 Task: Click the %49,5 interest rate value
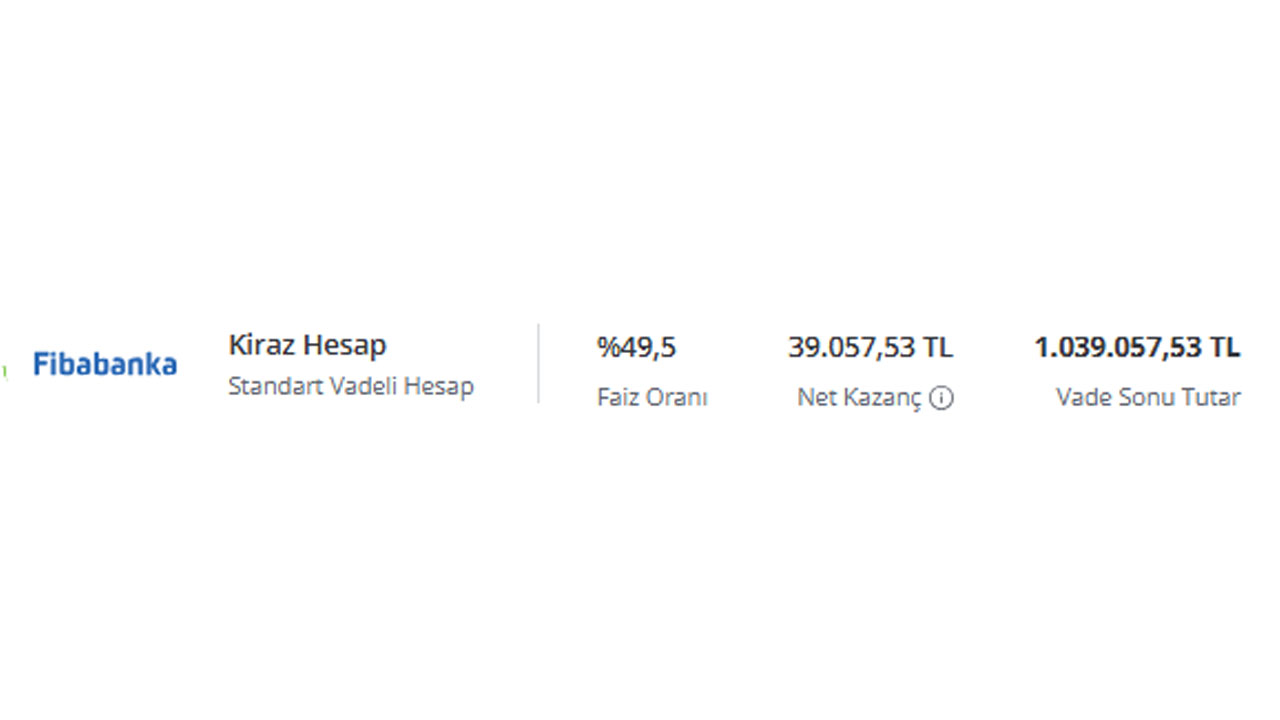[x=636, y=348]
